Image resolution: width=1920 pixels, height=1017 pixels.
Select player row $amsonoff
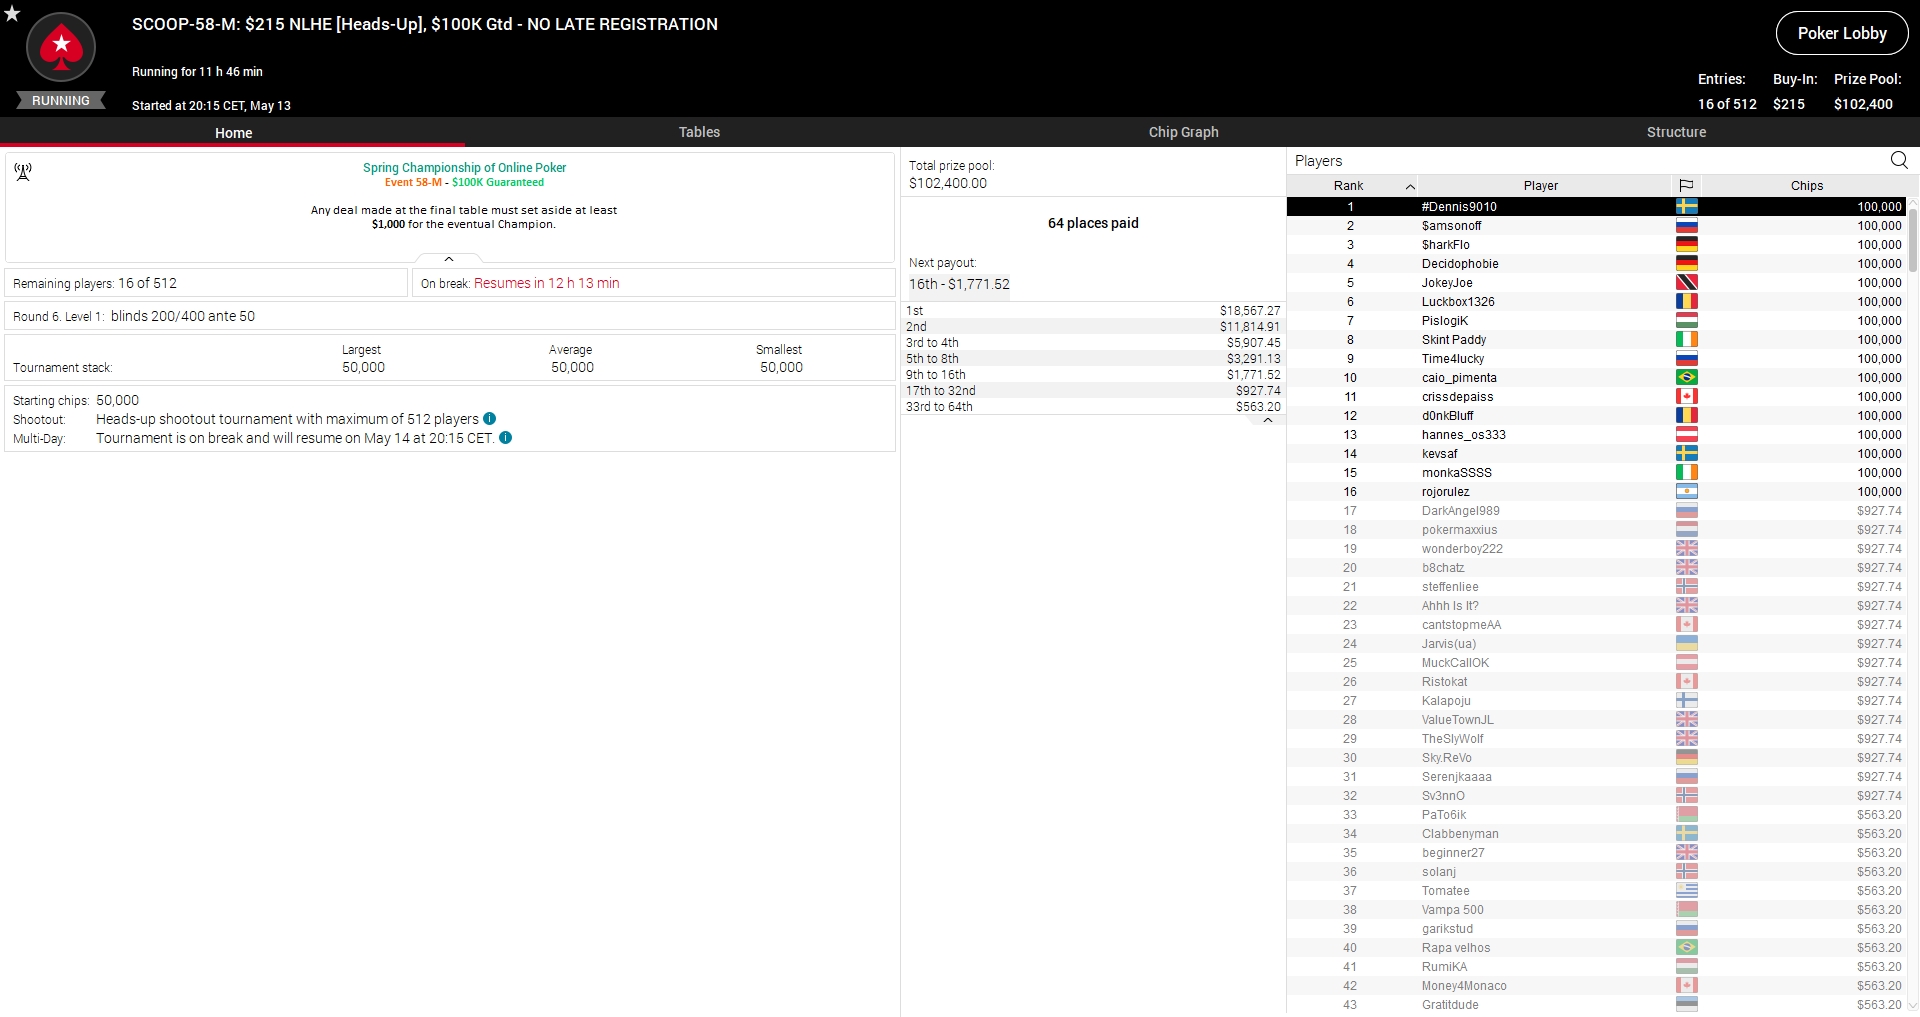click(x=1597, y=226)
